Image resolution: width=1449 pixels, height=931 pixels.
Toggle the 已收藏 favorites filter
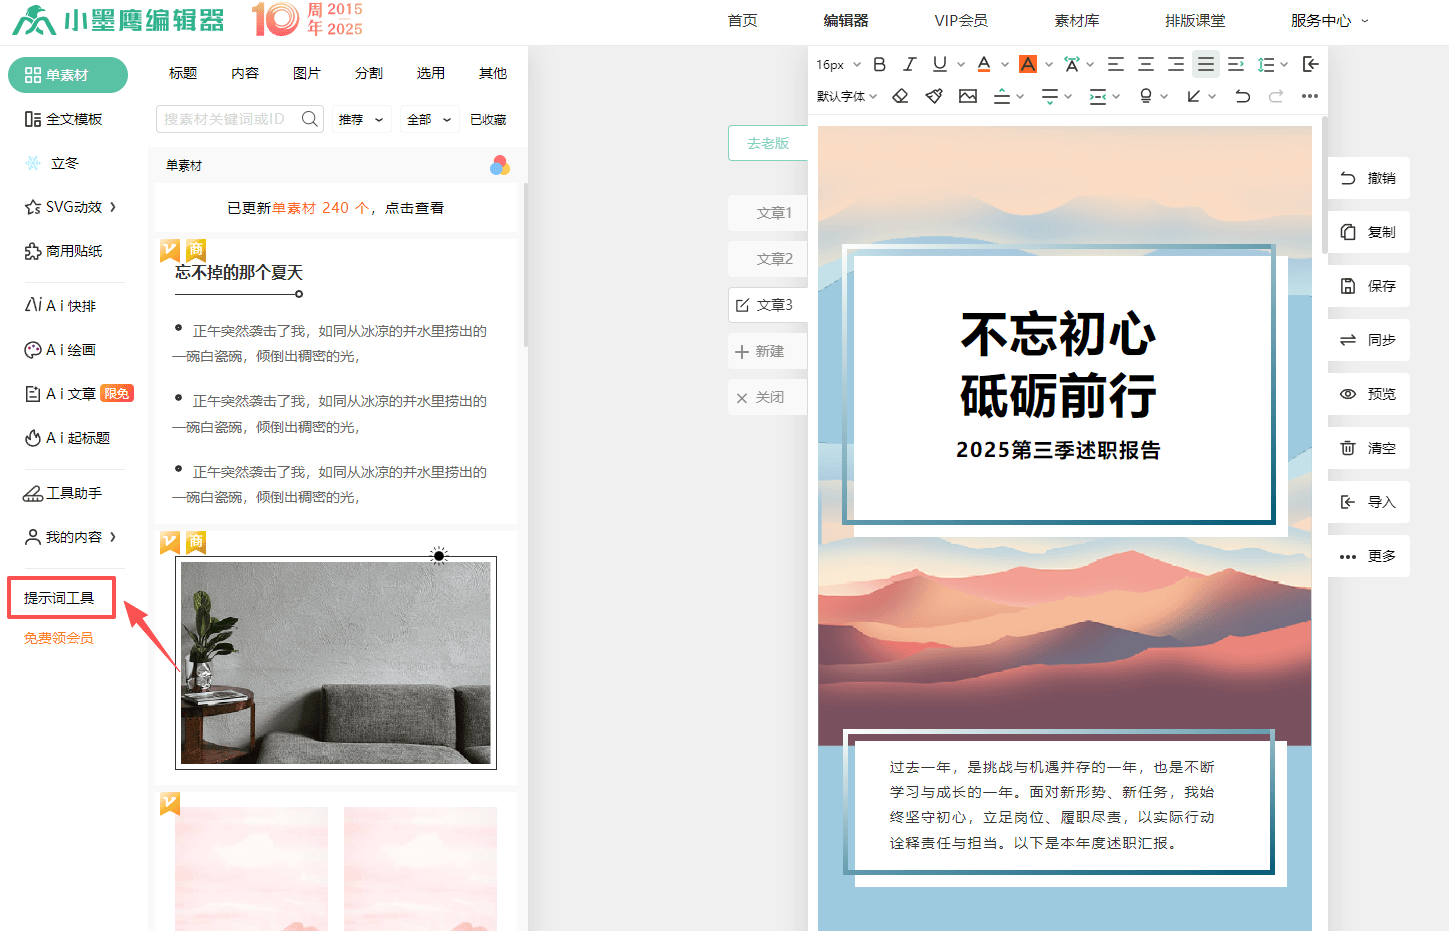click(x=488, y=119)
